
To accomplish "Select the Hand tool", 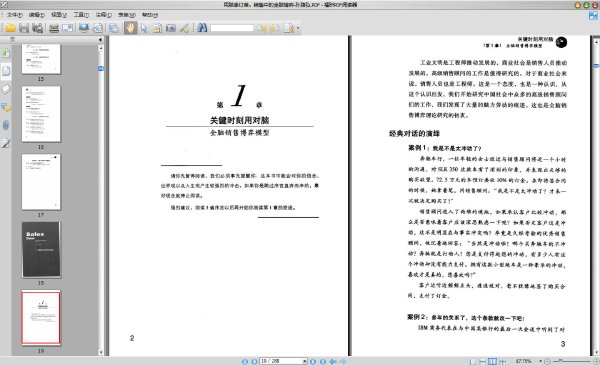I will (x=130, y=28).
